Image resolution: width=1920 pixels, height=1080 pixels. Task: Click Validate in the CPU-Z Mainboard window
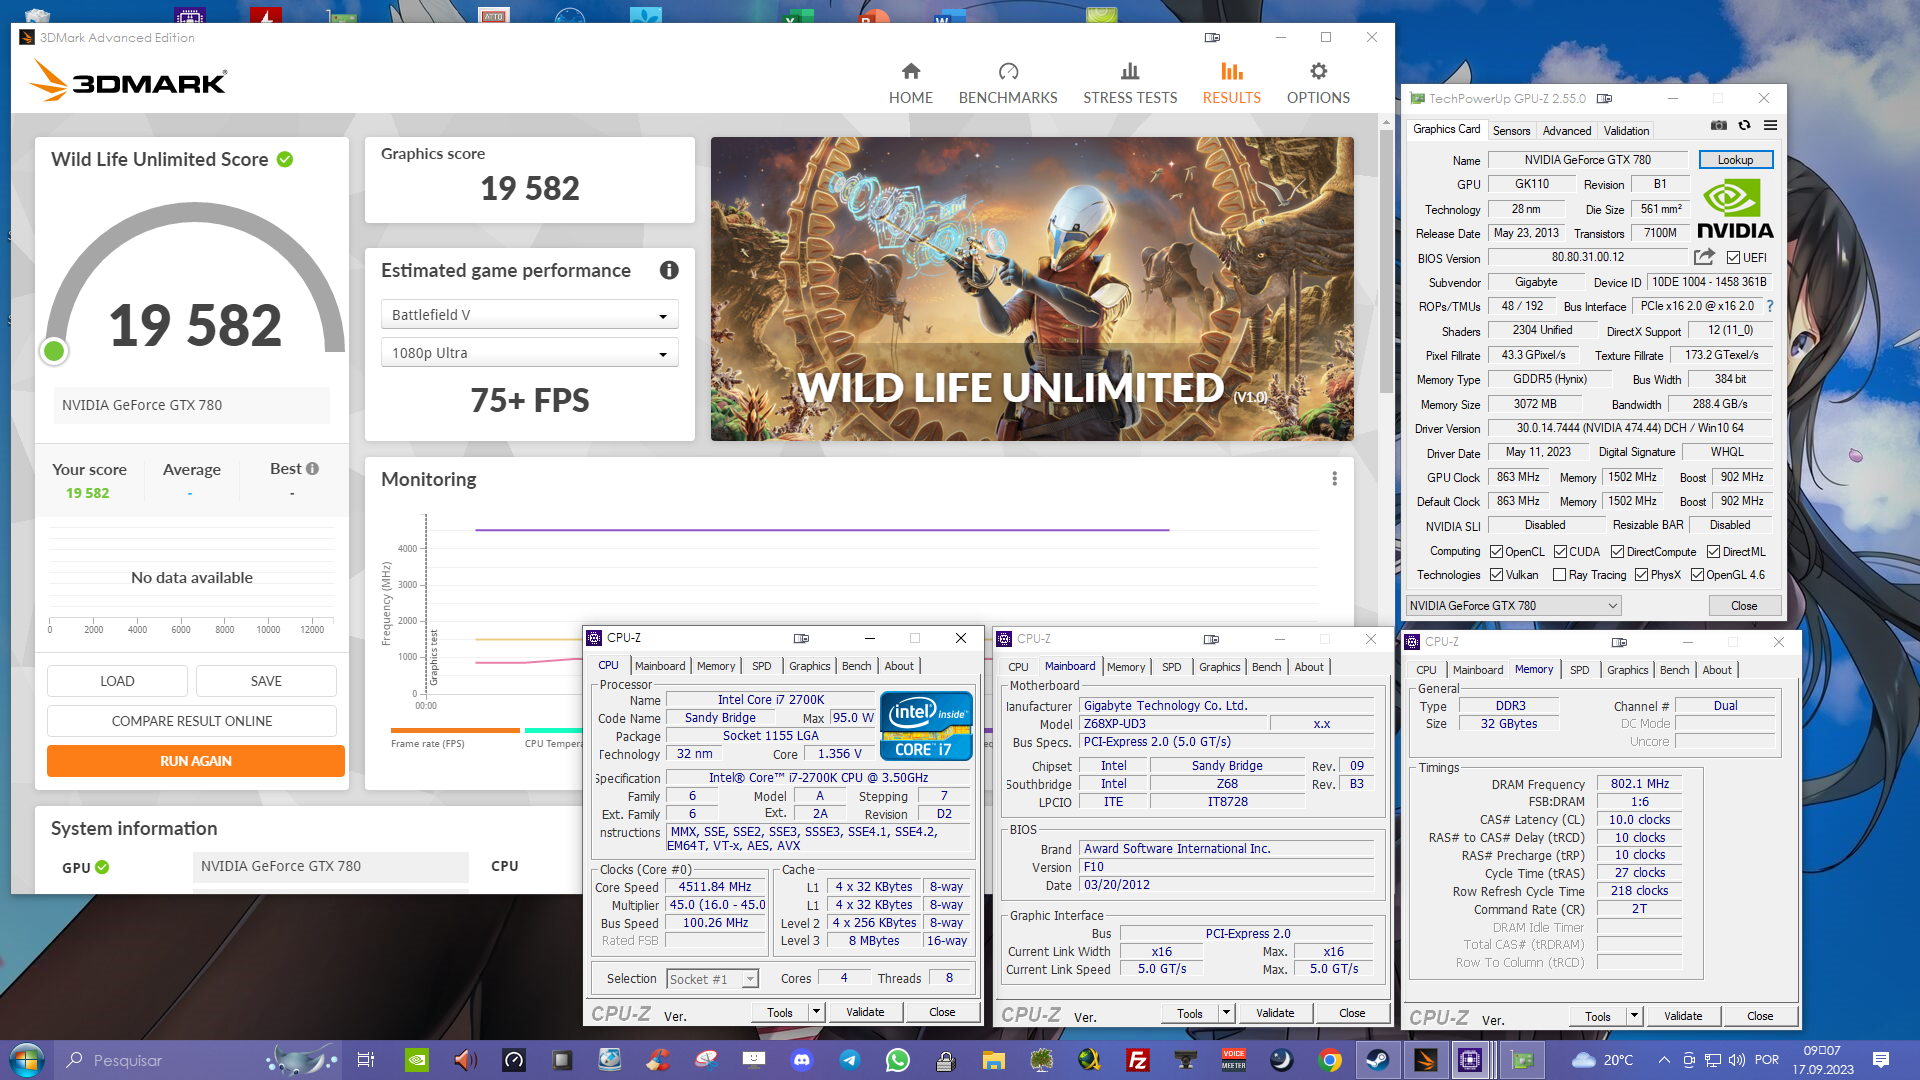click(1275, 1012)
